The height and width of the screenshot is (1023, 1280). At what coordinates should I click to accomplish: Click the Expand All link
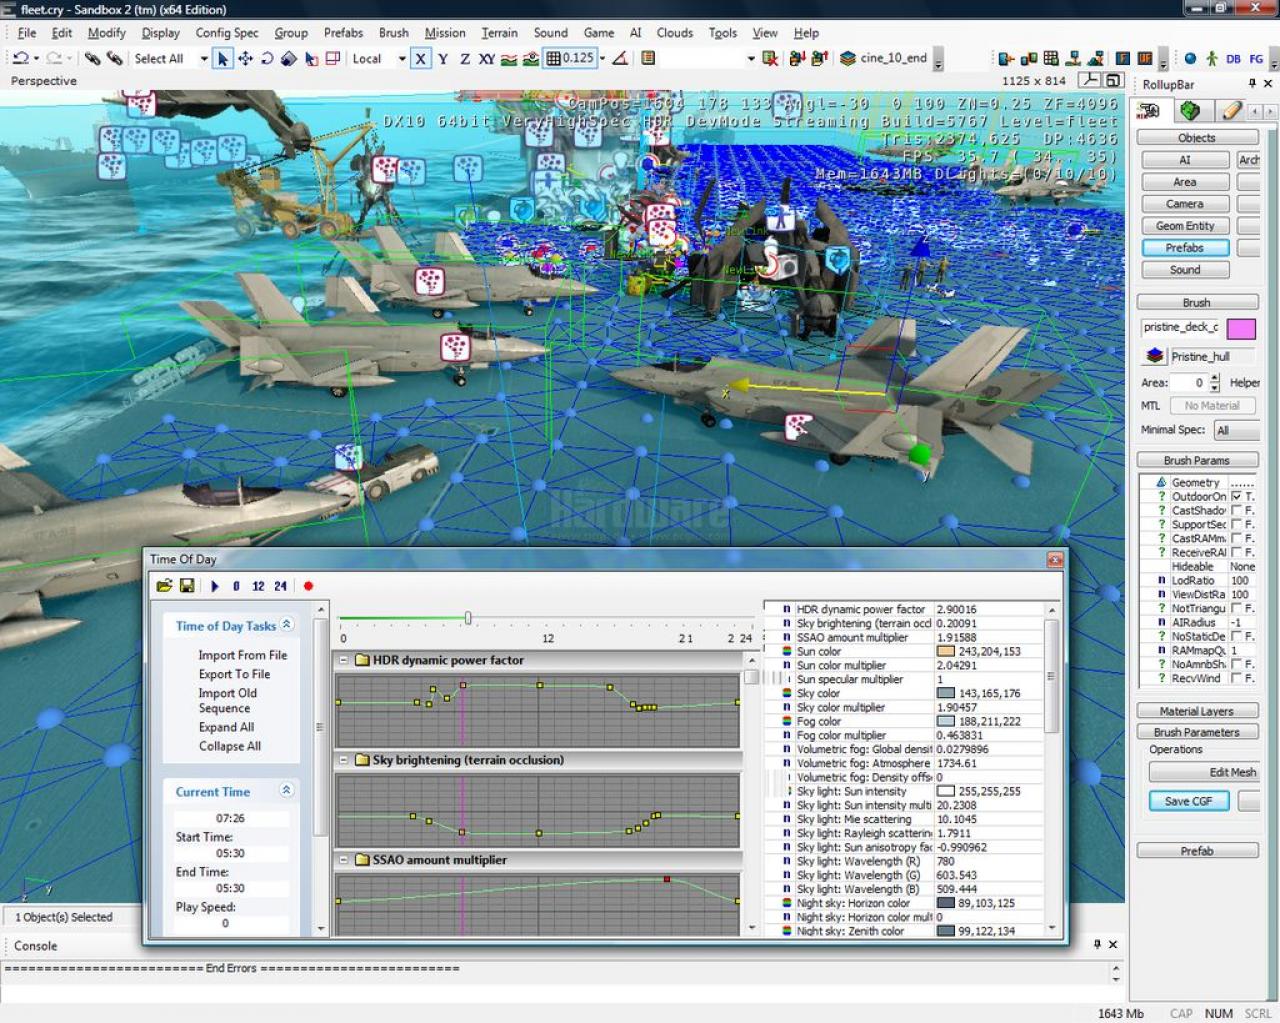226,727
